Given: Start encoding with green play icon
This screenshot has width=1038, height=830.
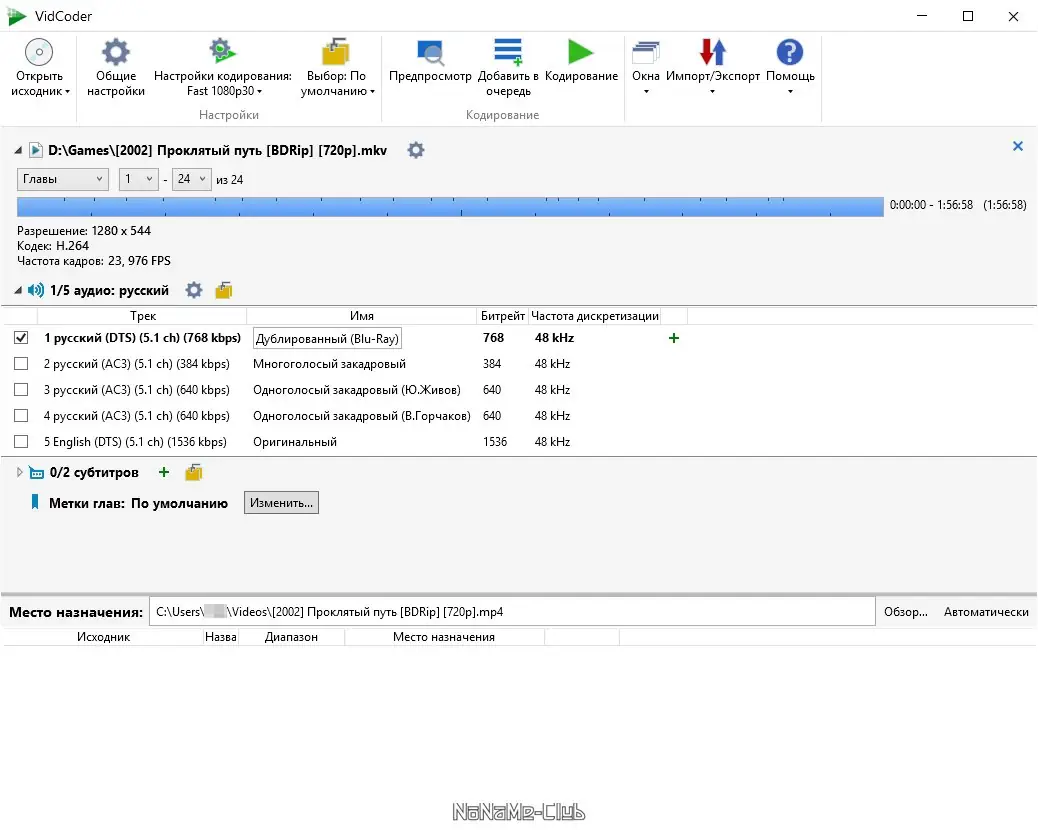Looking at the screenshot, I should click(581, 52).
